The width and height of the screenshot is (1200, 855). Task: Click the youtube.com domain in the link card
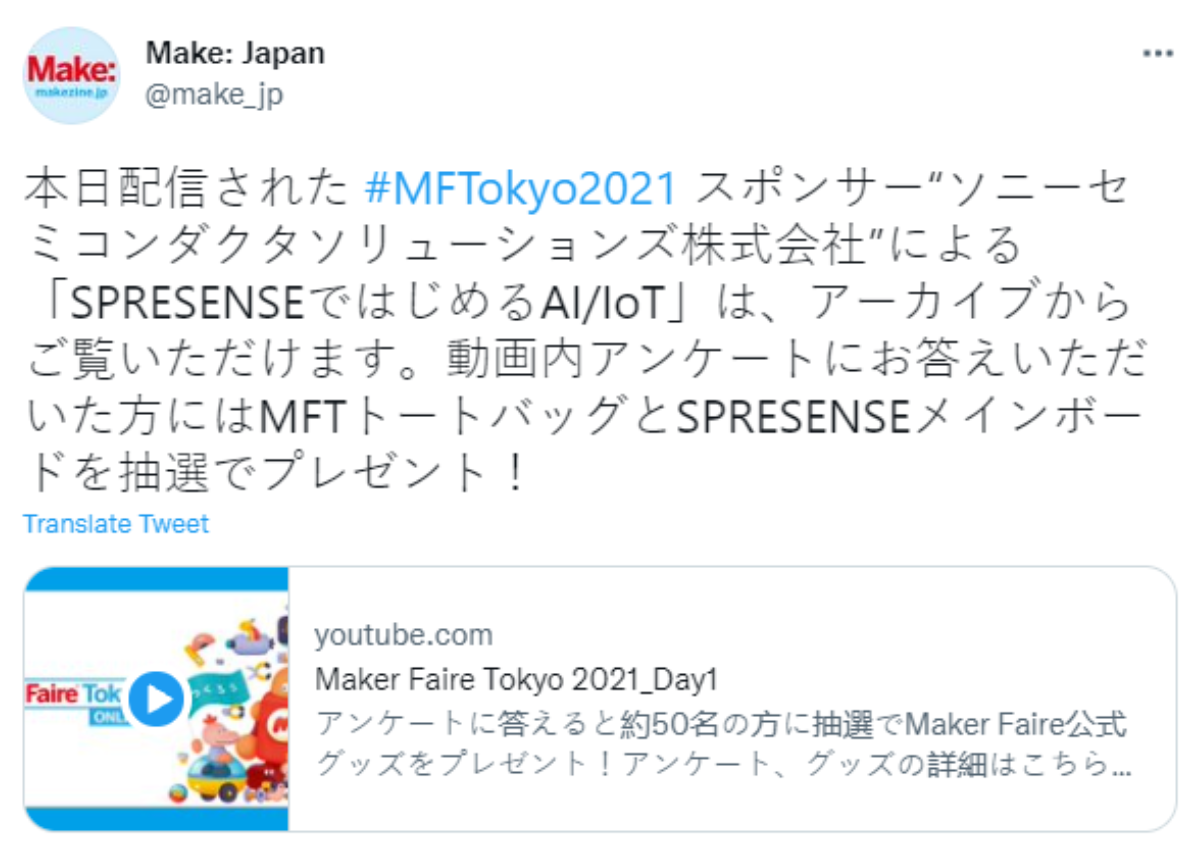click(403, 635)
